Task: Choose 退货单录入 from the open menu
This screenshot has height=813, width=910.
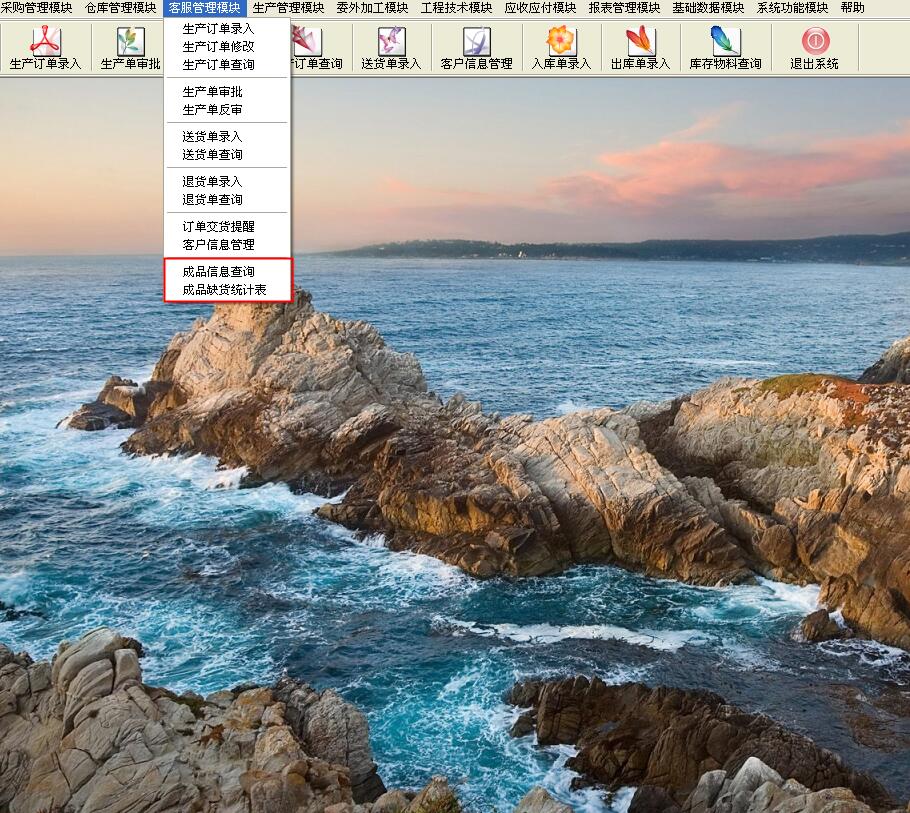Action: (212, 182)
